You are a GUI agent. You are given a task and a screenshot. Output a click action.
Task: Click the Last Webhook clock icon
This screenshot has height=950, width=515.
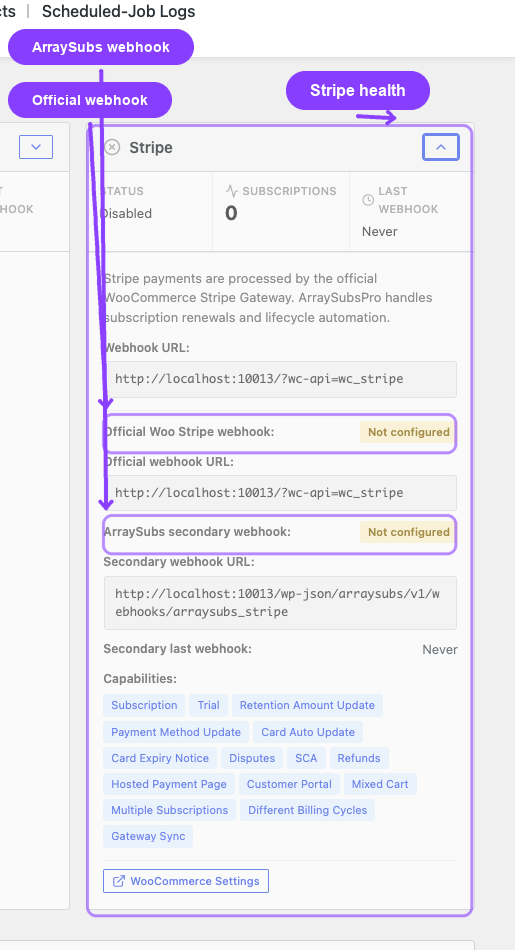coord(368,200)
